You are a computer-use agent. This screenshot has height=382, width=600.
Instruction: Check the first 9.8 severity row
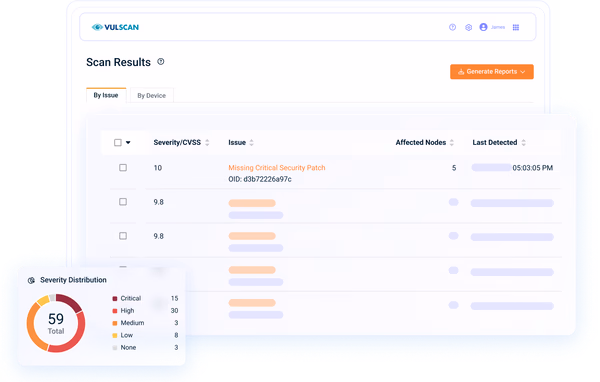coord(123,202)
